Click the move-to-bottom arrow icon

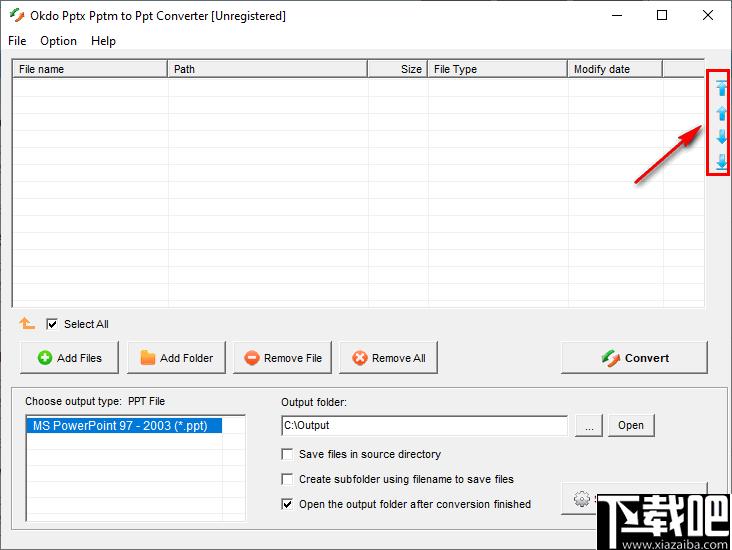pyautogui.click(x=721, y=162)
